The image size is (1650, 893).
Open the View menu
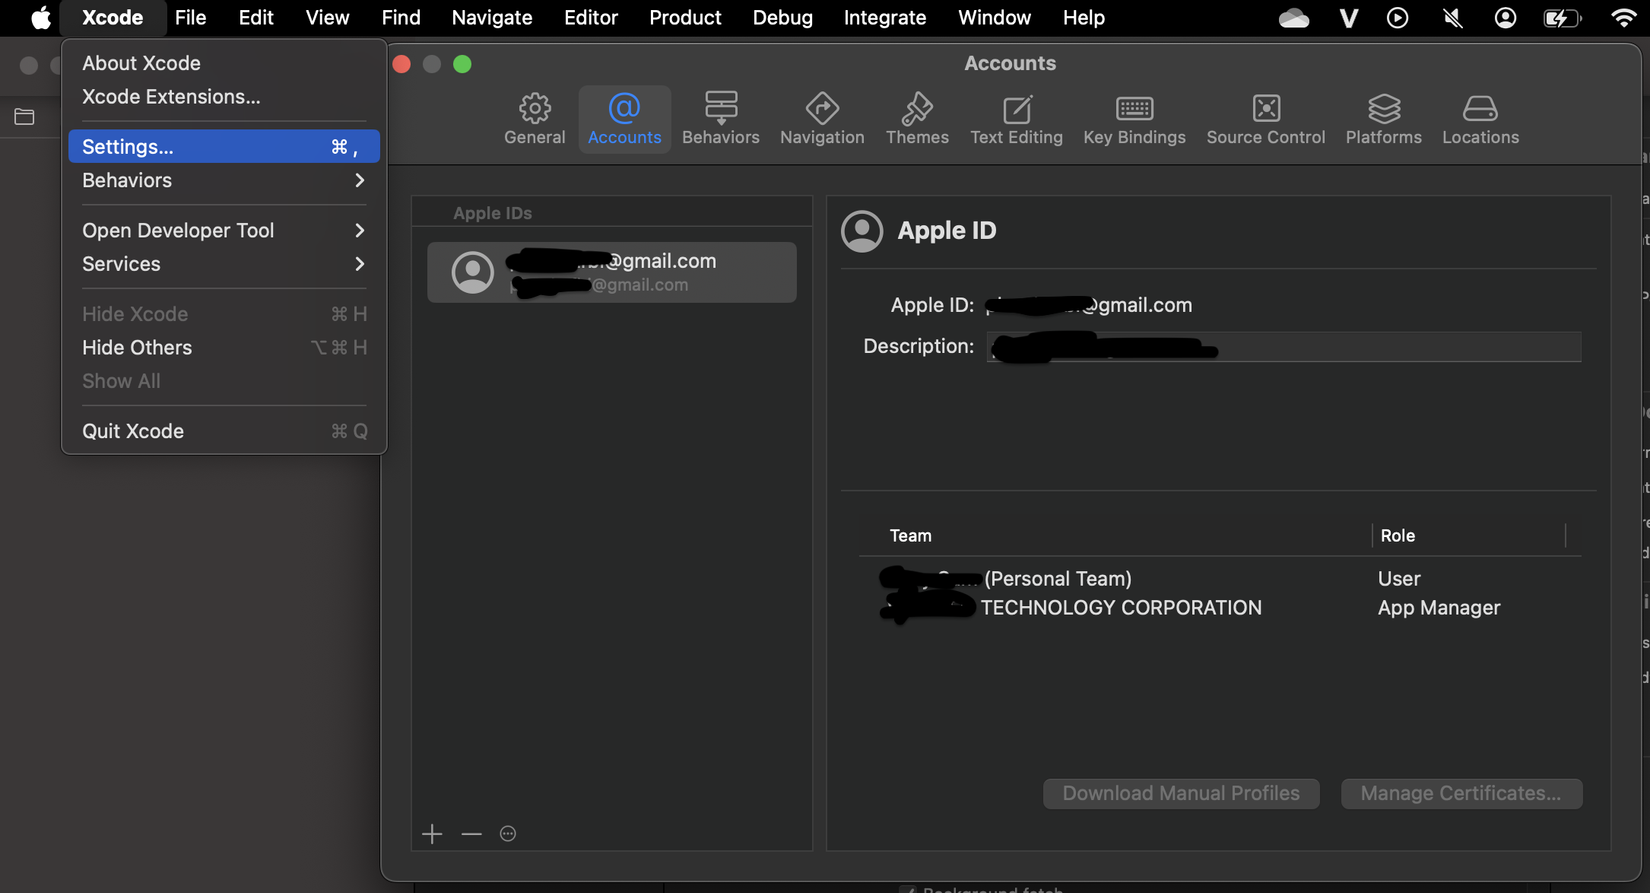(x=327, y=18)
